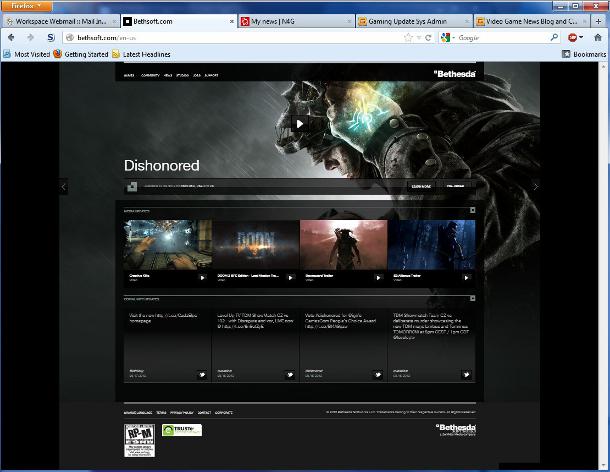Open the Community nav menu item
Screen dimensions: 610x472
(150, 75)
